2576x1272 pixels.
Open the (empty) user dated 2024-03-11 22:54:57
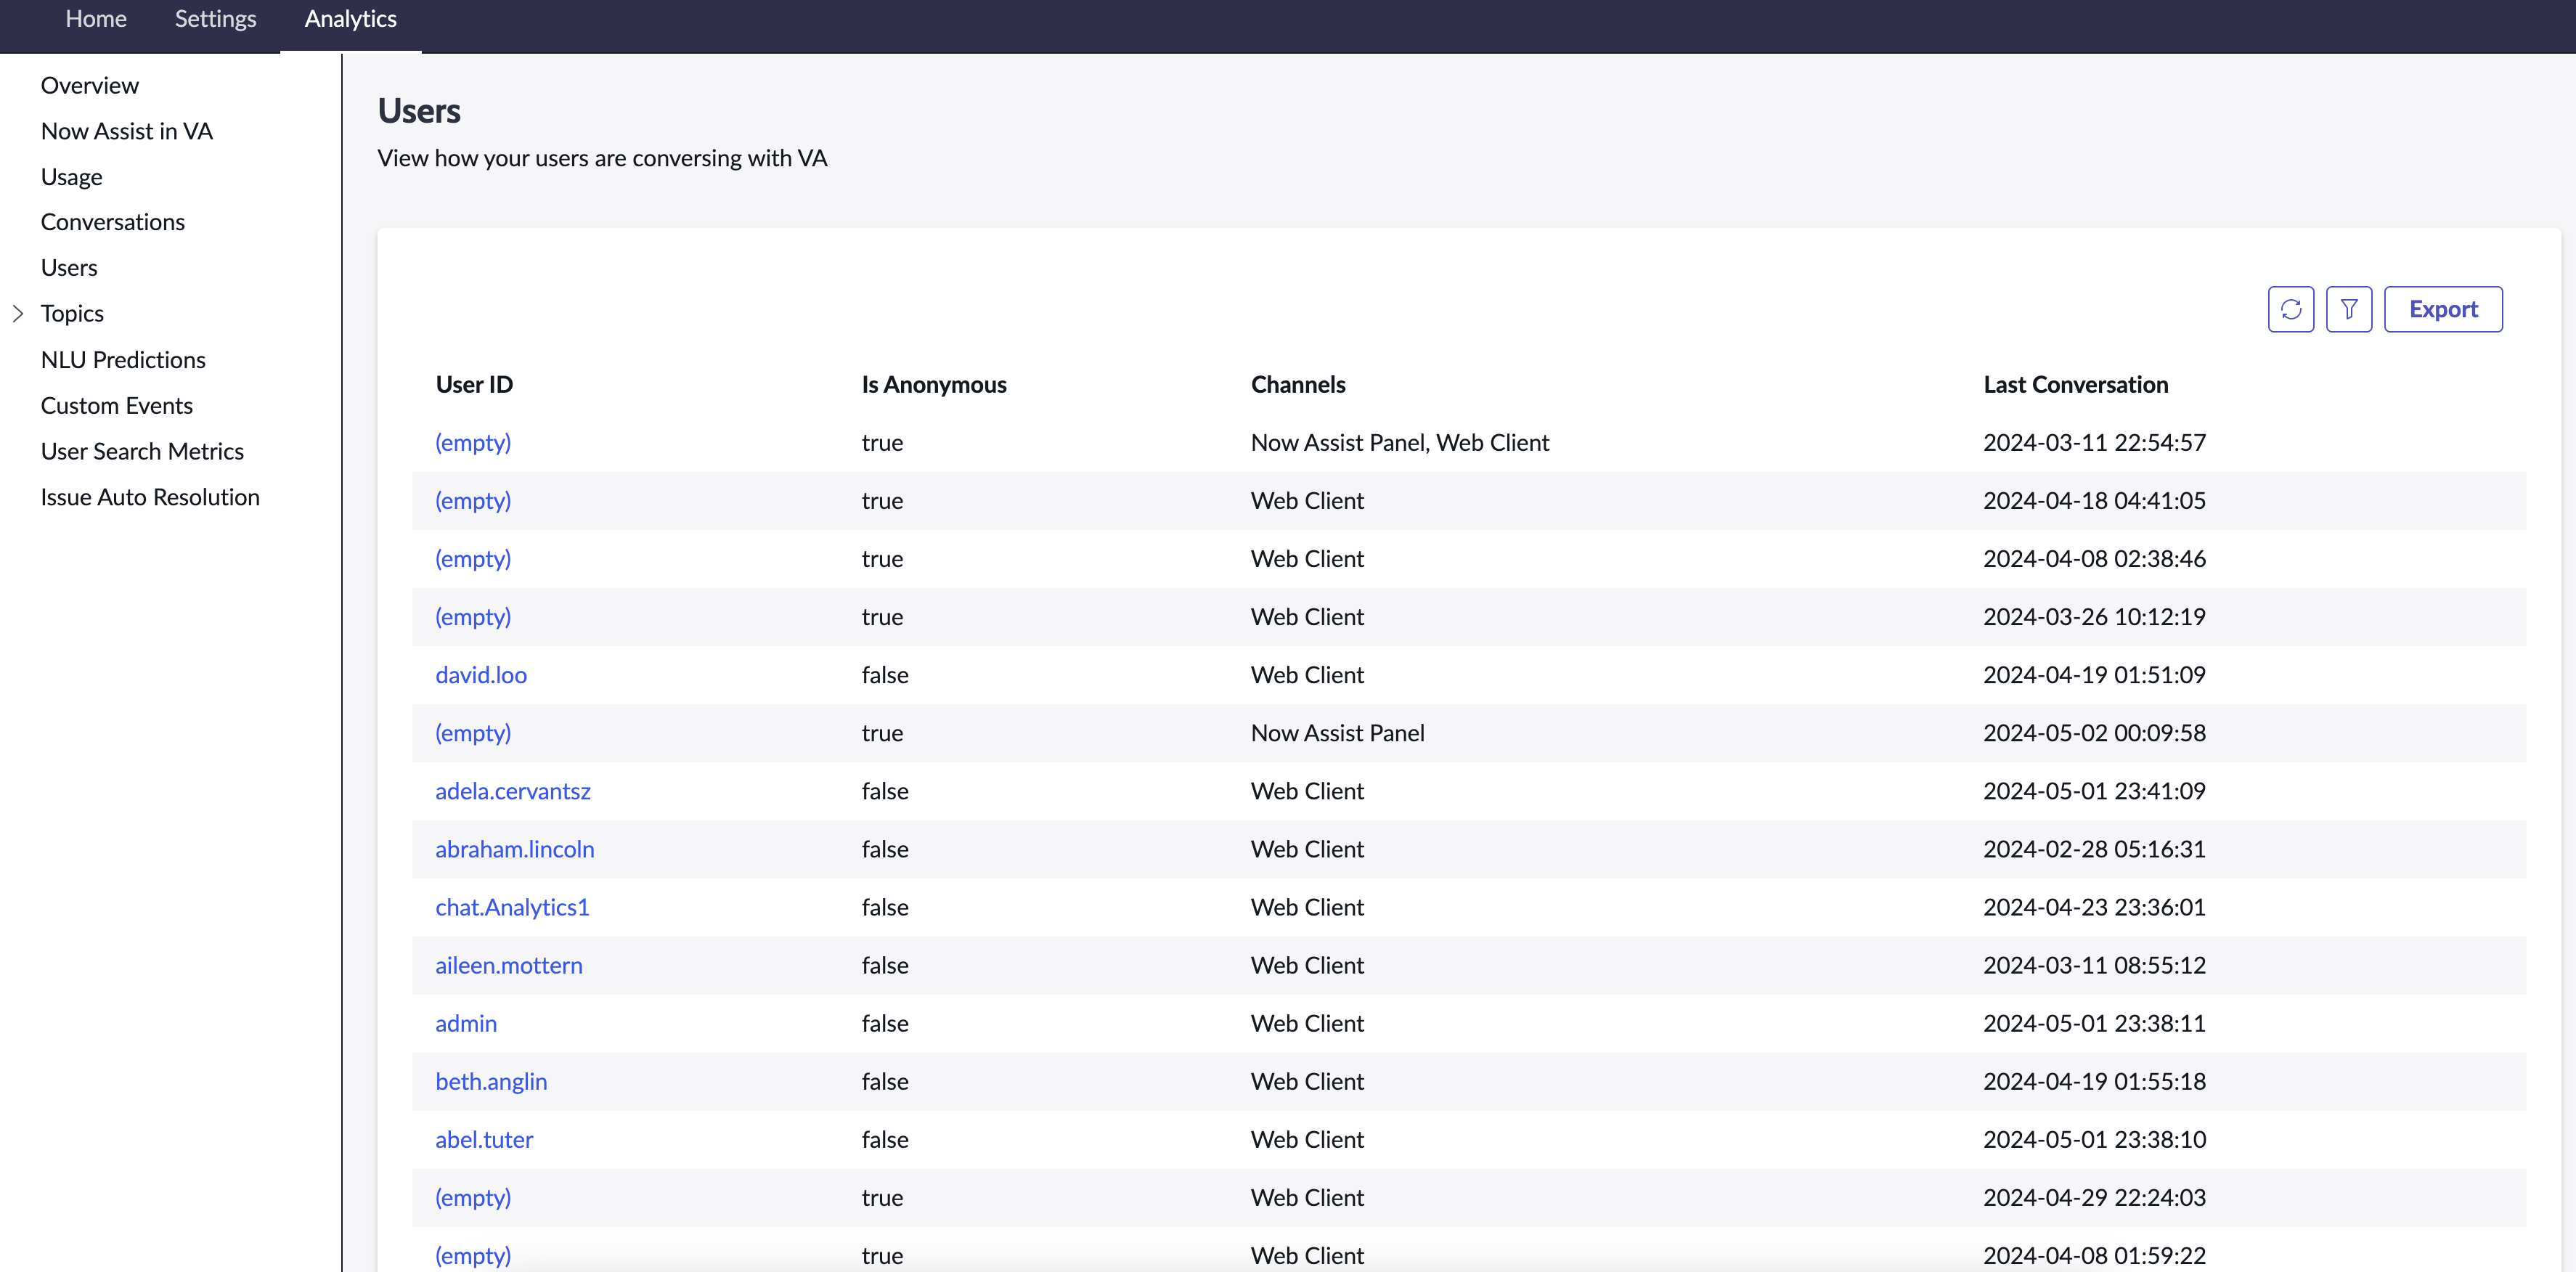tap(473, 443)
